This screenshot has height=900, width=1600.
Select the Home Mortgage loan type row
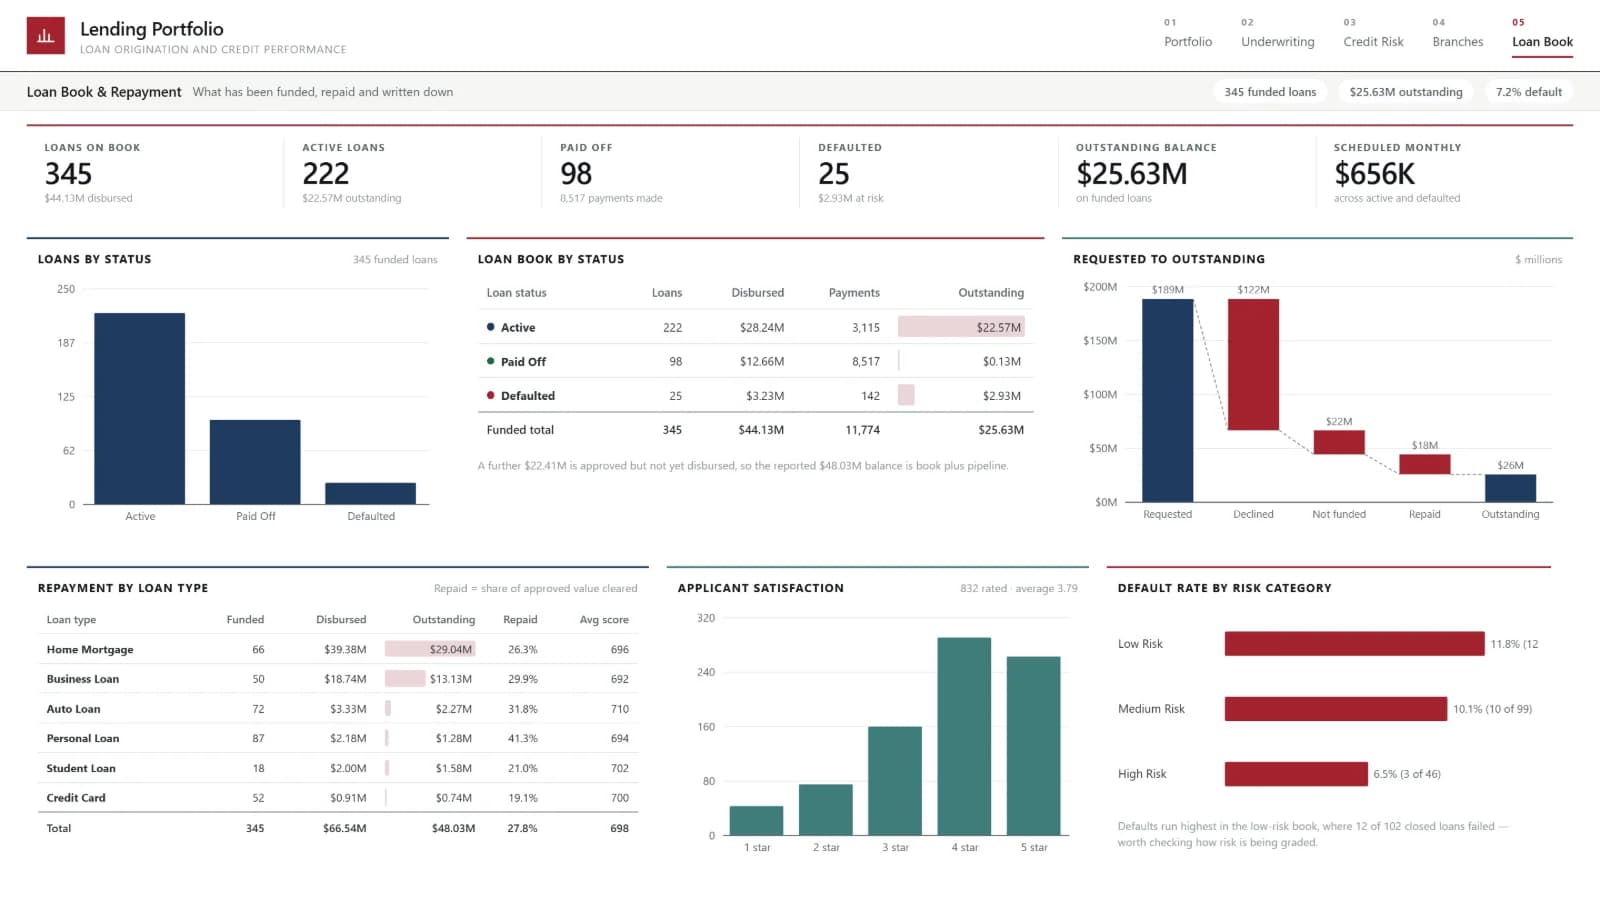(x=338, y=649)
